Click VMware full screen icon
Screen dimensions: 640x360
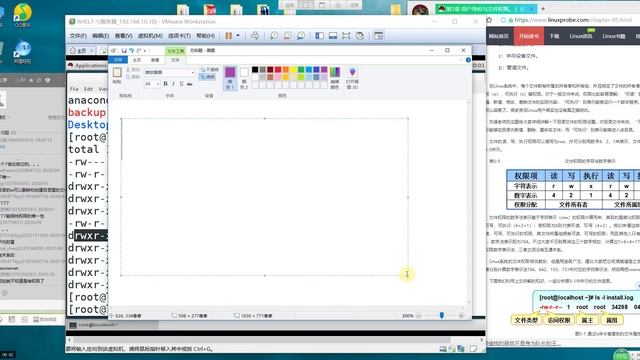[346, 36]
